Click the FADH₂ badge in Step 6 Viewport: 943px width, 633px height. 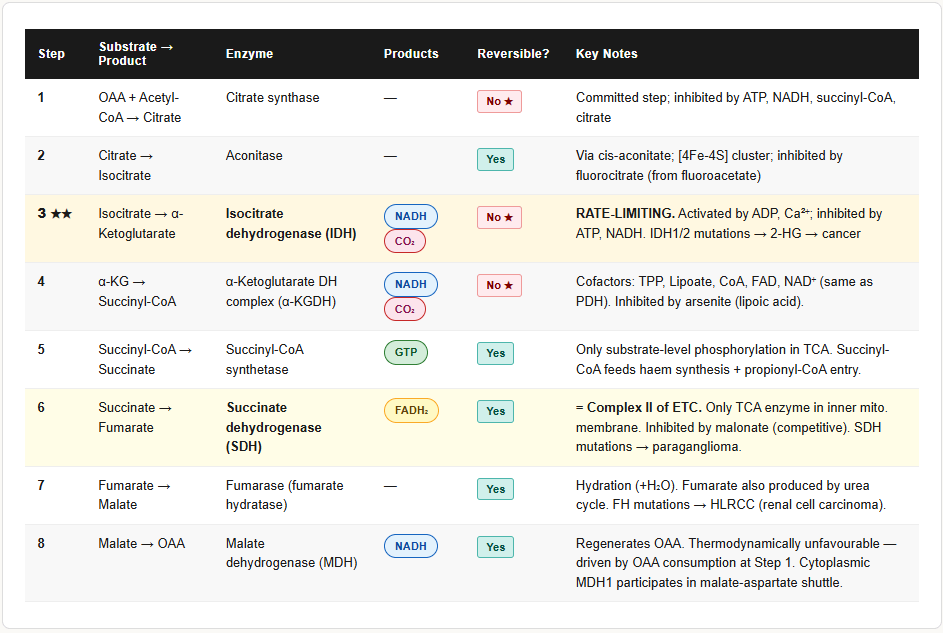pos(411,411)
